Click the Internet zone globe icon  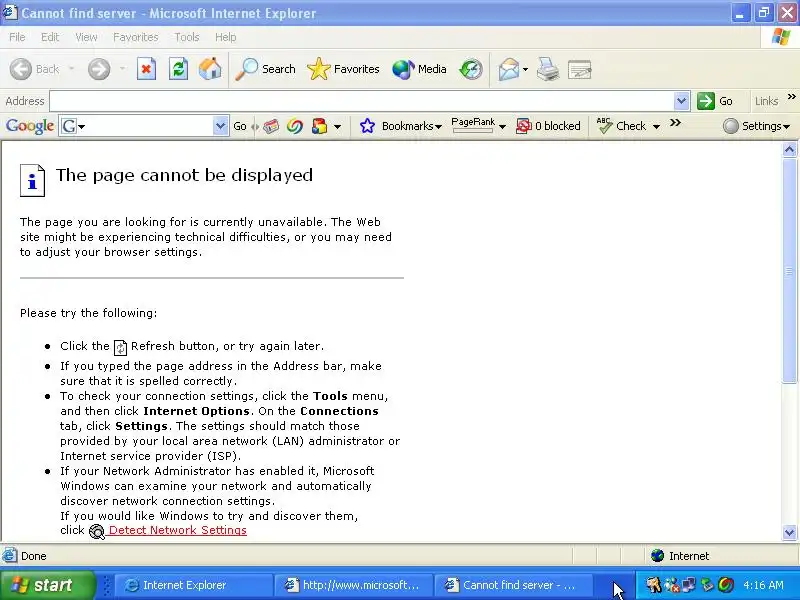658,556
